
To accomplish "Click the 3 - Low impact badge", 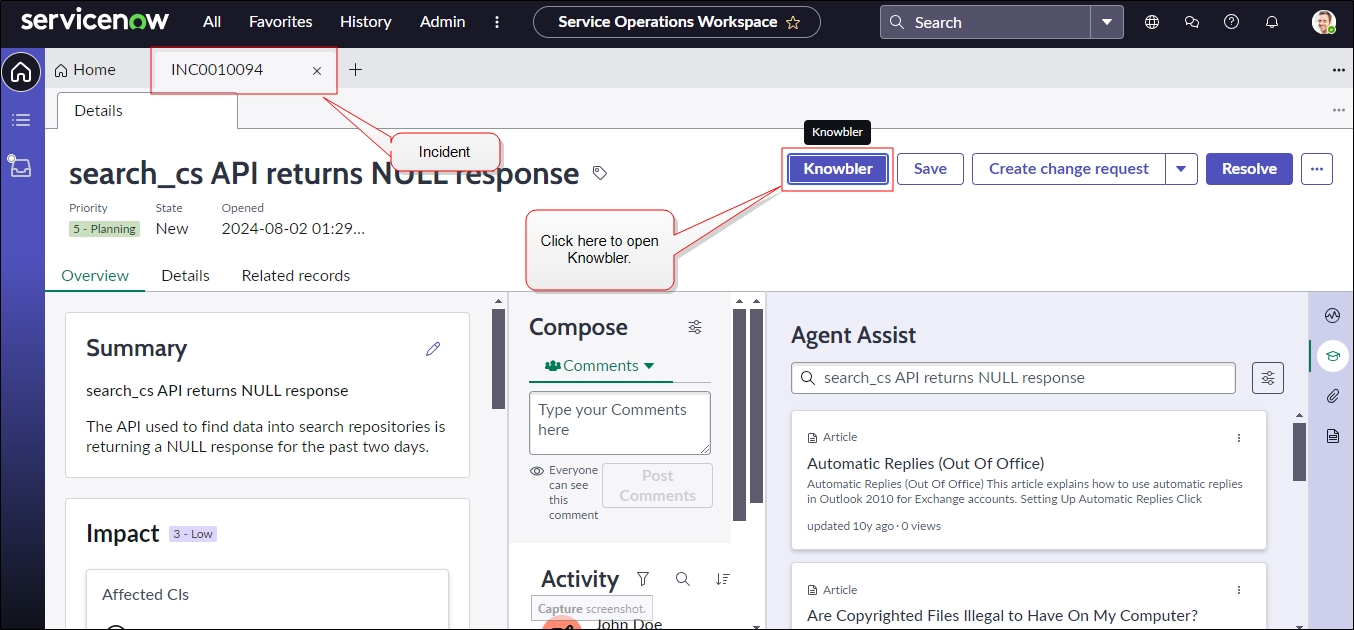I will tap(193, 534).
